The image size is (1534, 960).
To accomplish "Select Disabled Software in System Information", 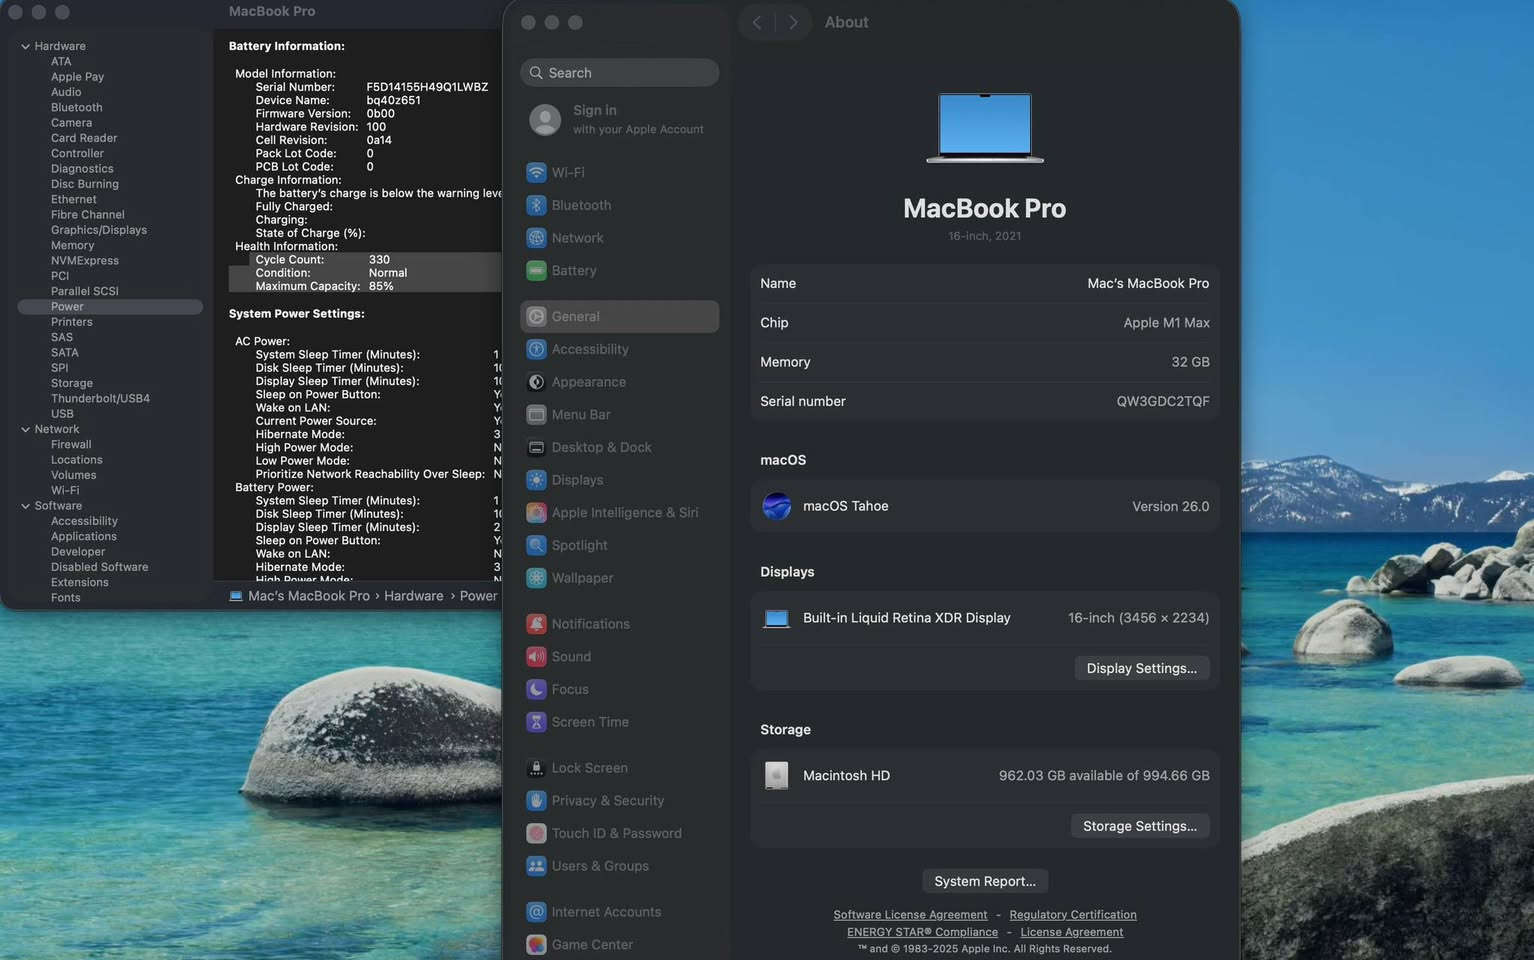I will coord(99,567).
